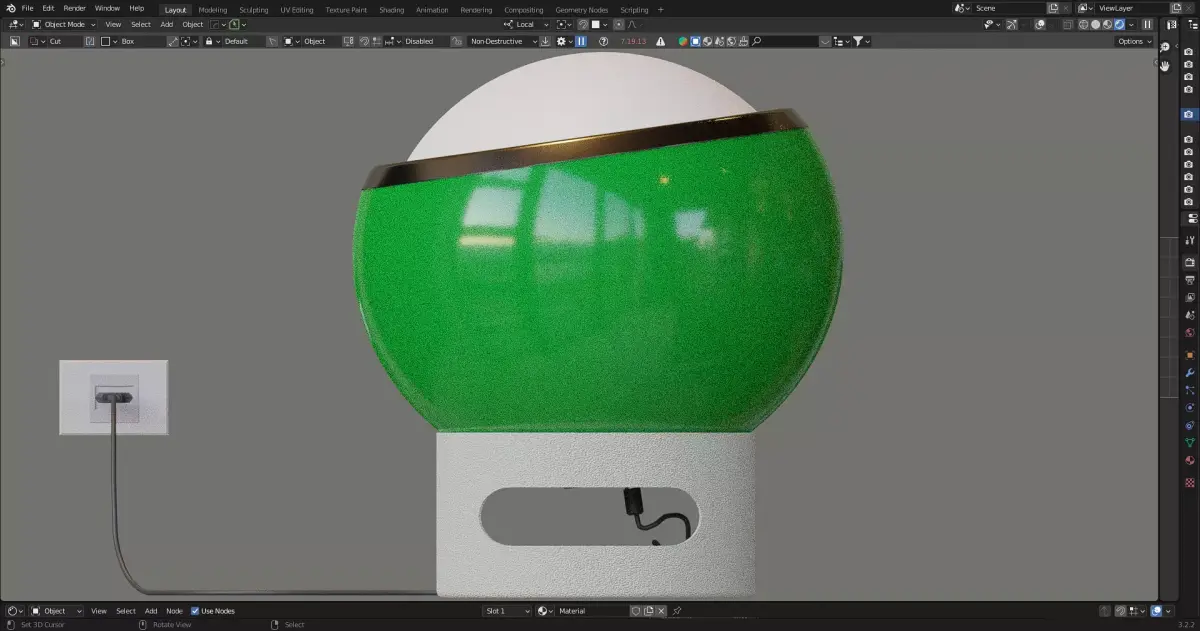1200x631 pixels.
Task: Switch to the Modeling workspace tab
Action: (213, 9)
